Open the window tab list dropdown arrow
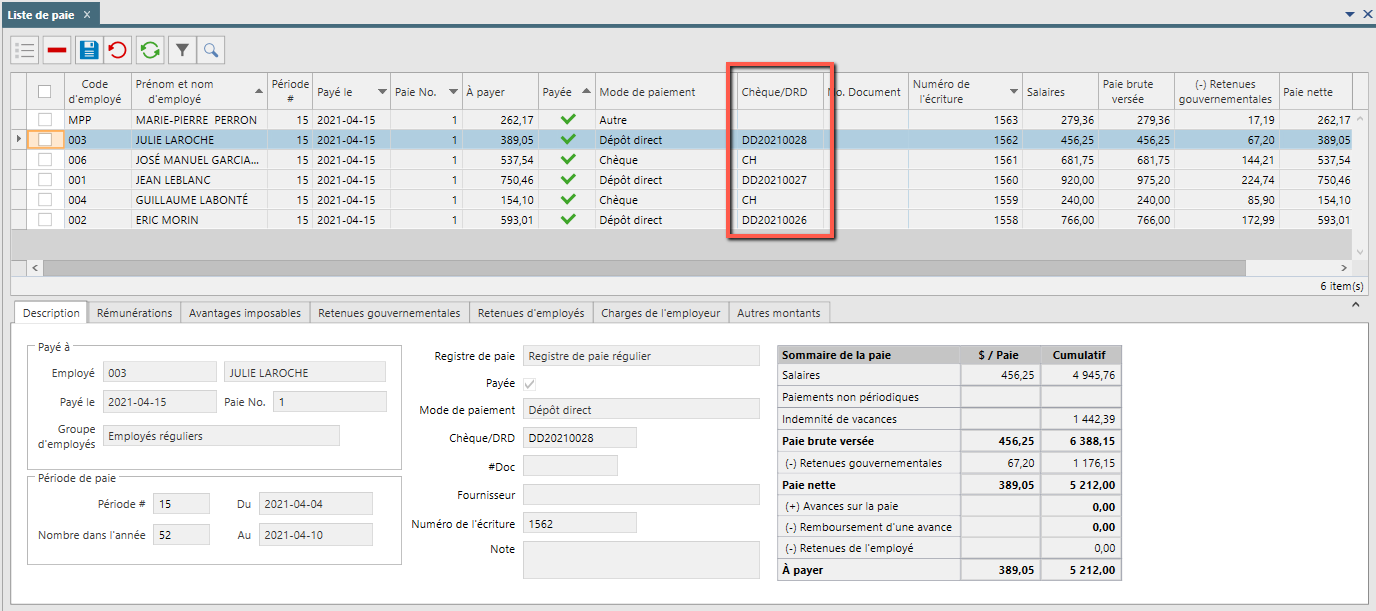This screenshot has height=611, width=1376. pos(1352,14)
